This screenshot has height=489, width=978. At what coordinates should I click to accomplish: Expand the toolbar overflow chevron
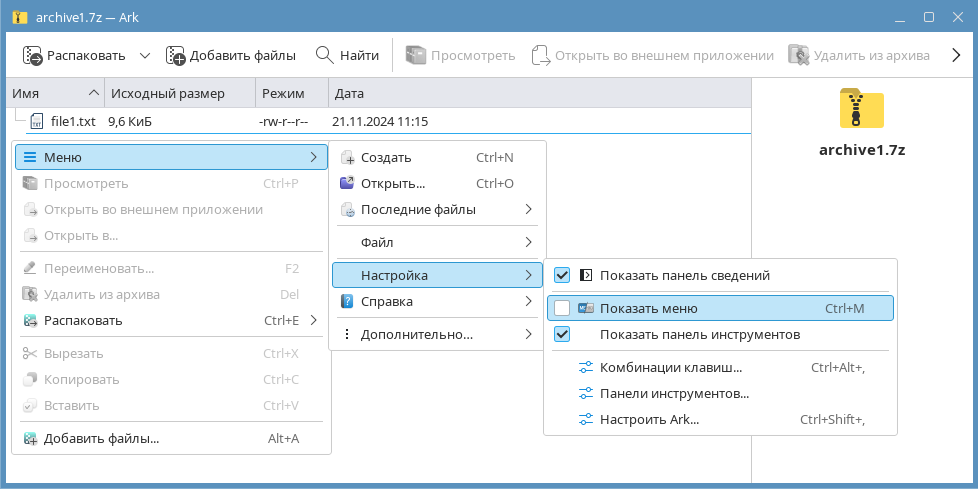pyautogui.click(x=956, y=56)
